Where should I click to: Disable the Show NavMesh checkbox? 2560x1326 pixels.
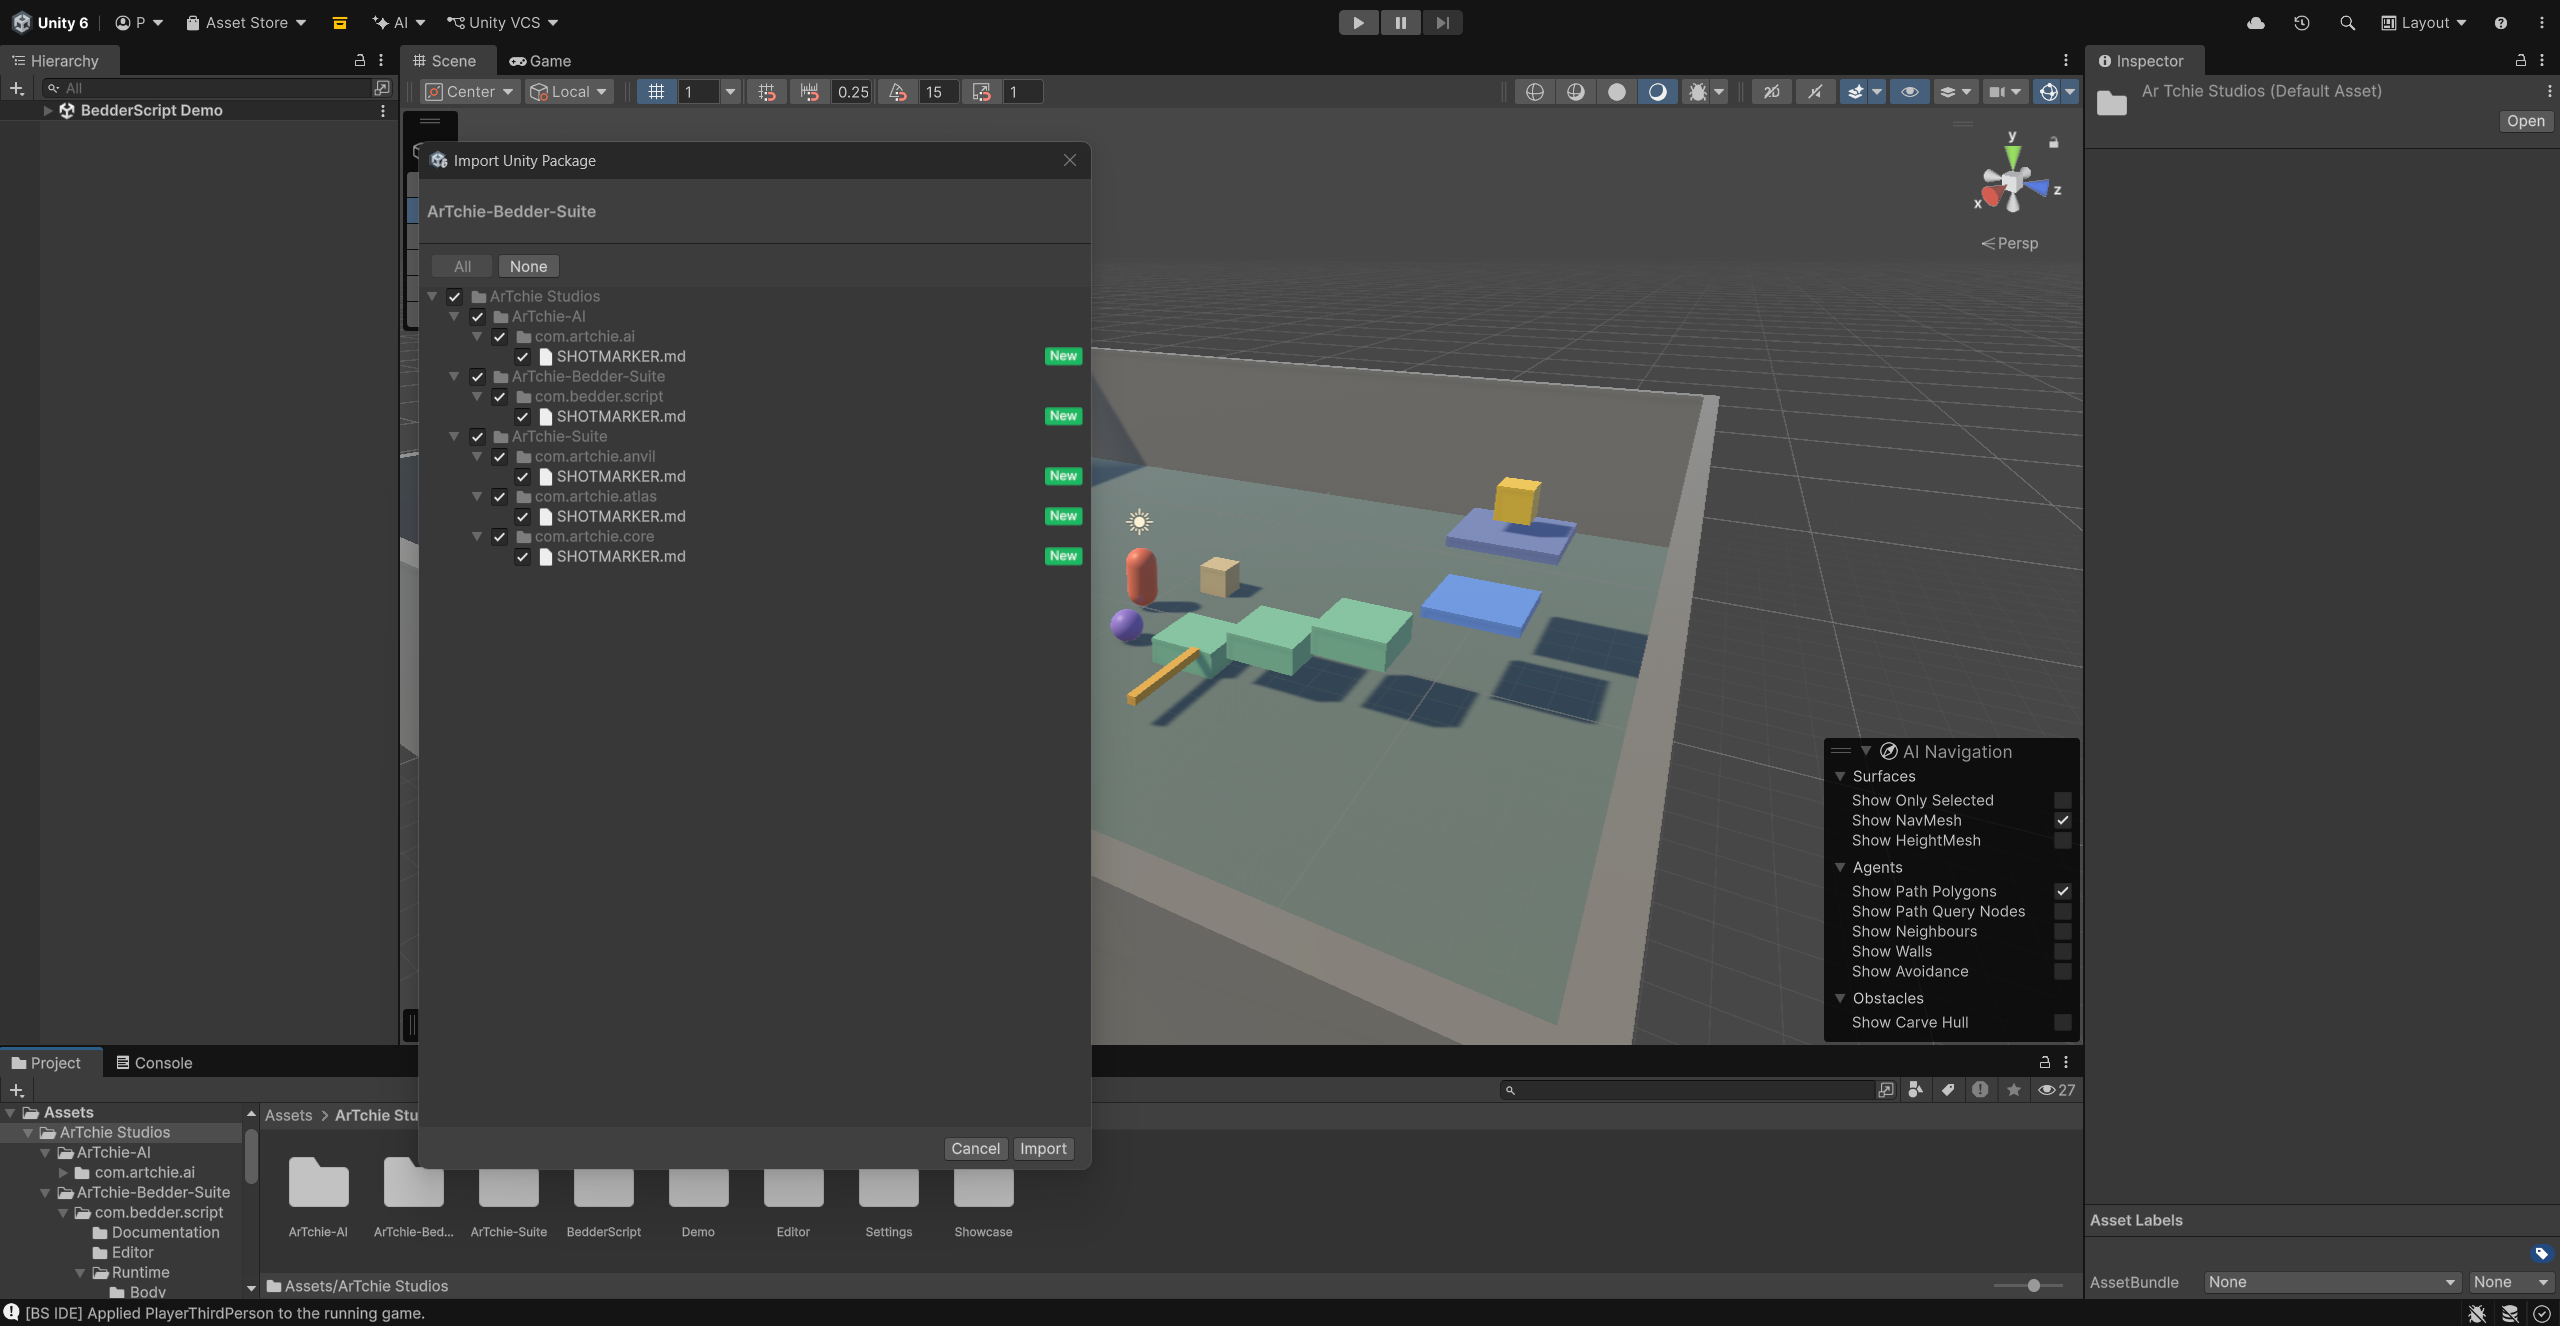coord(2062,821)
